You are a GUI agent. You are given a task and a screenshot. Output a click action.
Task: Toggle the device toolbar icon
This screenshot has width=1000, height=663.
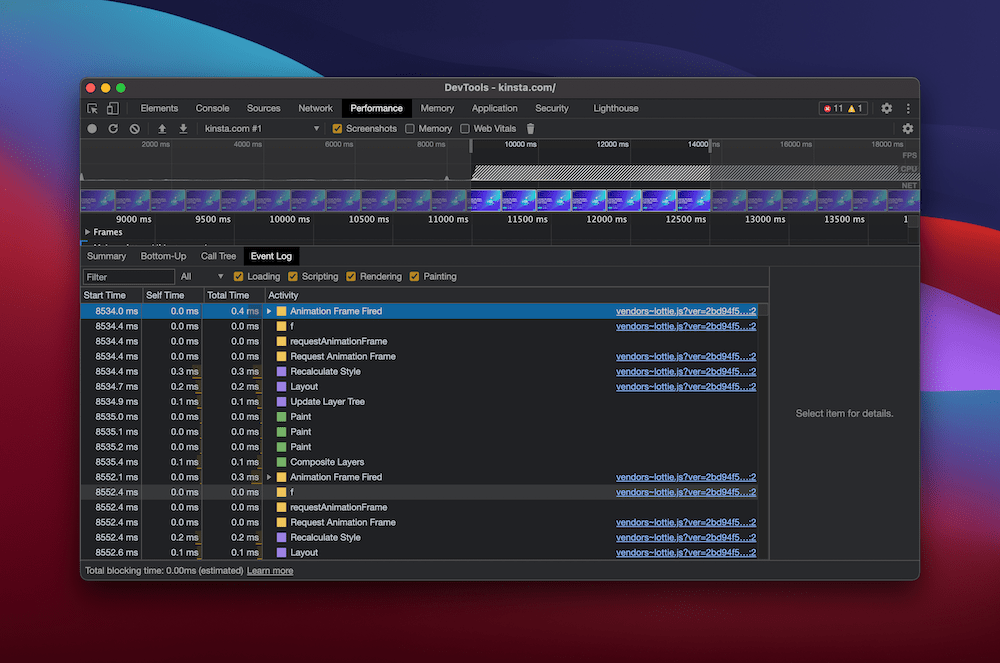(112, 108)
